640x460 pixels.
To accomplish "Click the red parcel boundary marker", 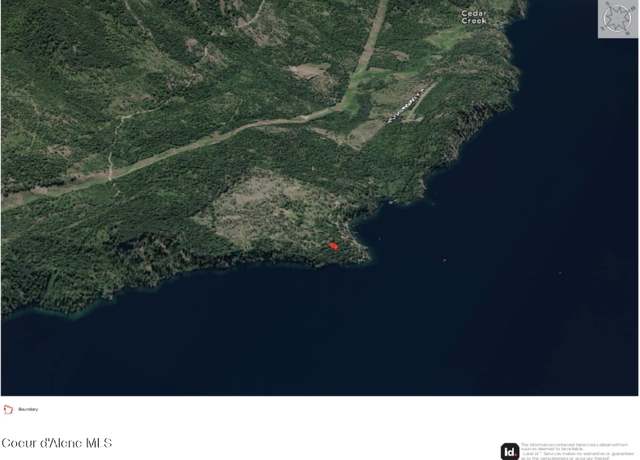I will (333, 246).
